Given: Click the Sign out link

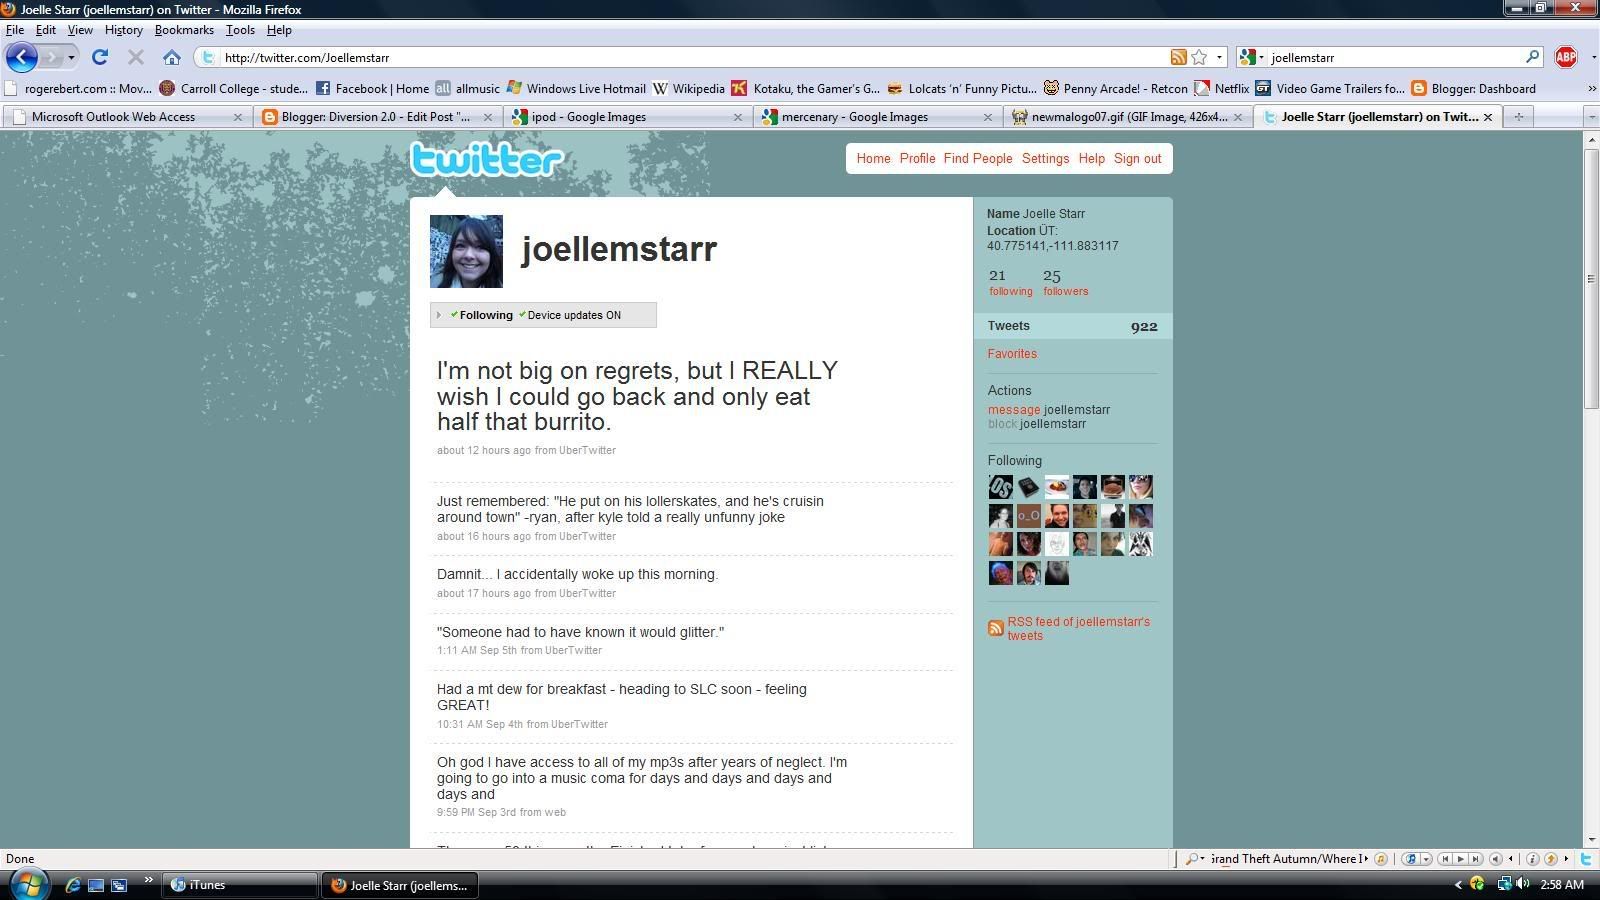Looking at the screenshot, I should (x=1138, y=158).
